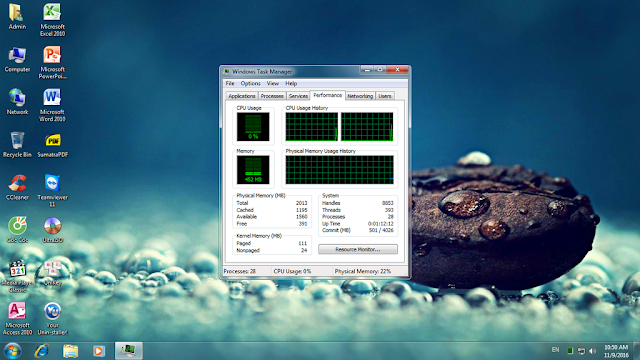
Task: Click the Cached memory value row
Action: [272, 210]
